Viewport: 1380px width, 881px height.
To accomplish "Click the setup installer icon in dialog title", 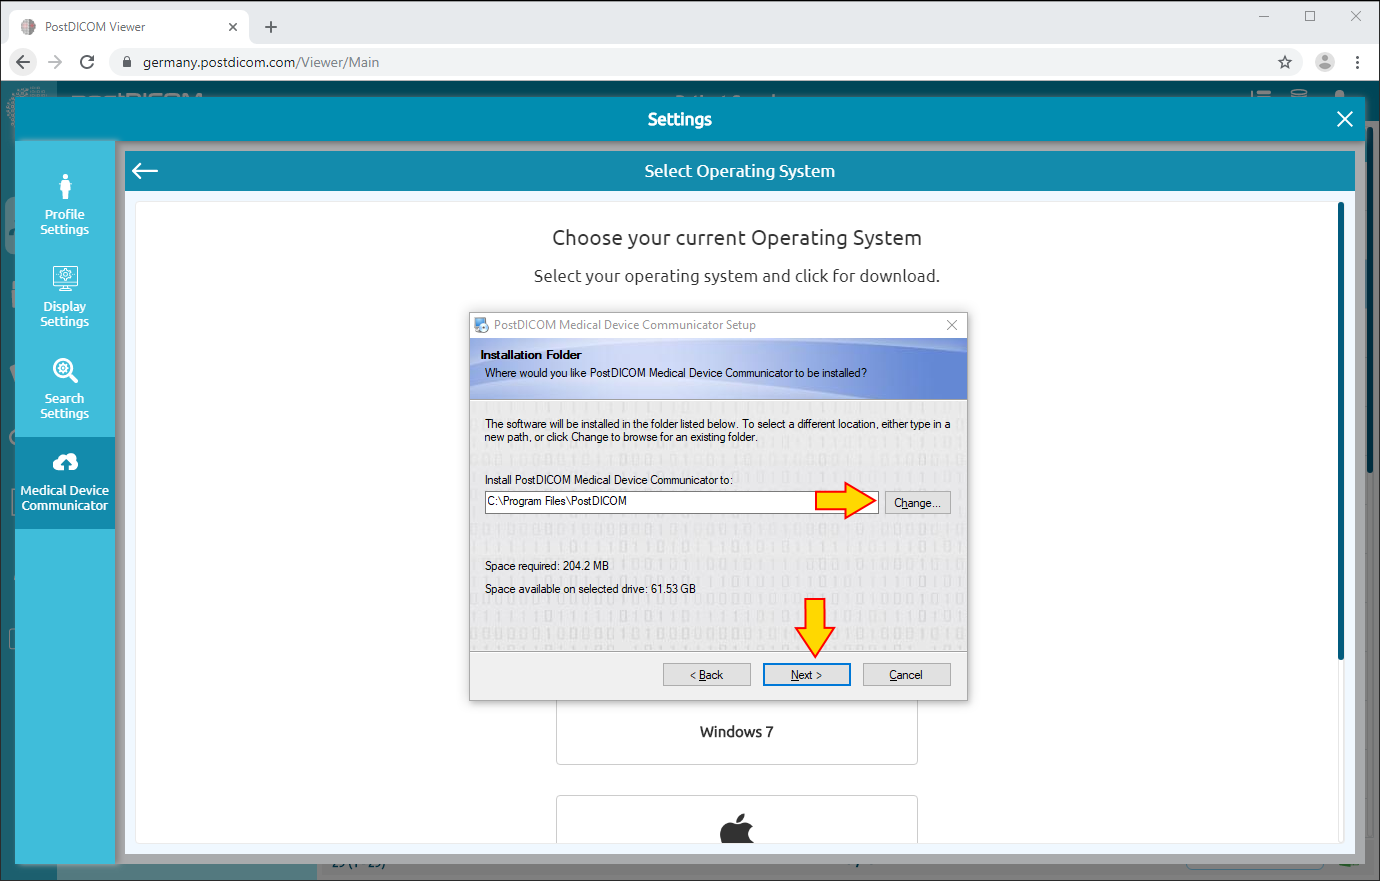I will coord(481,325).
